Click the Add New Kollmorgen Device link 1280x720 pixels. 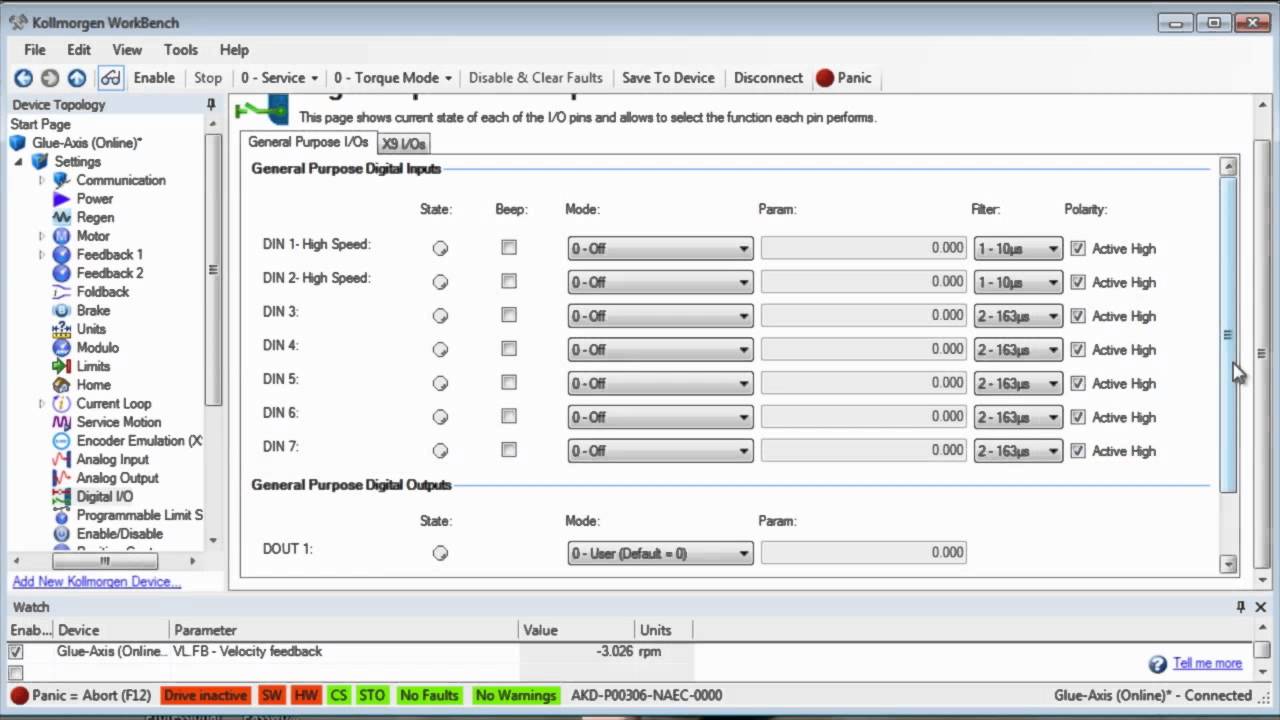pyautogui.click(x=97, y=582)
